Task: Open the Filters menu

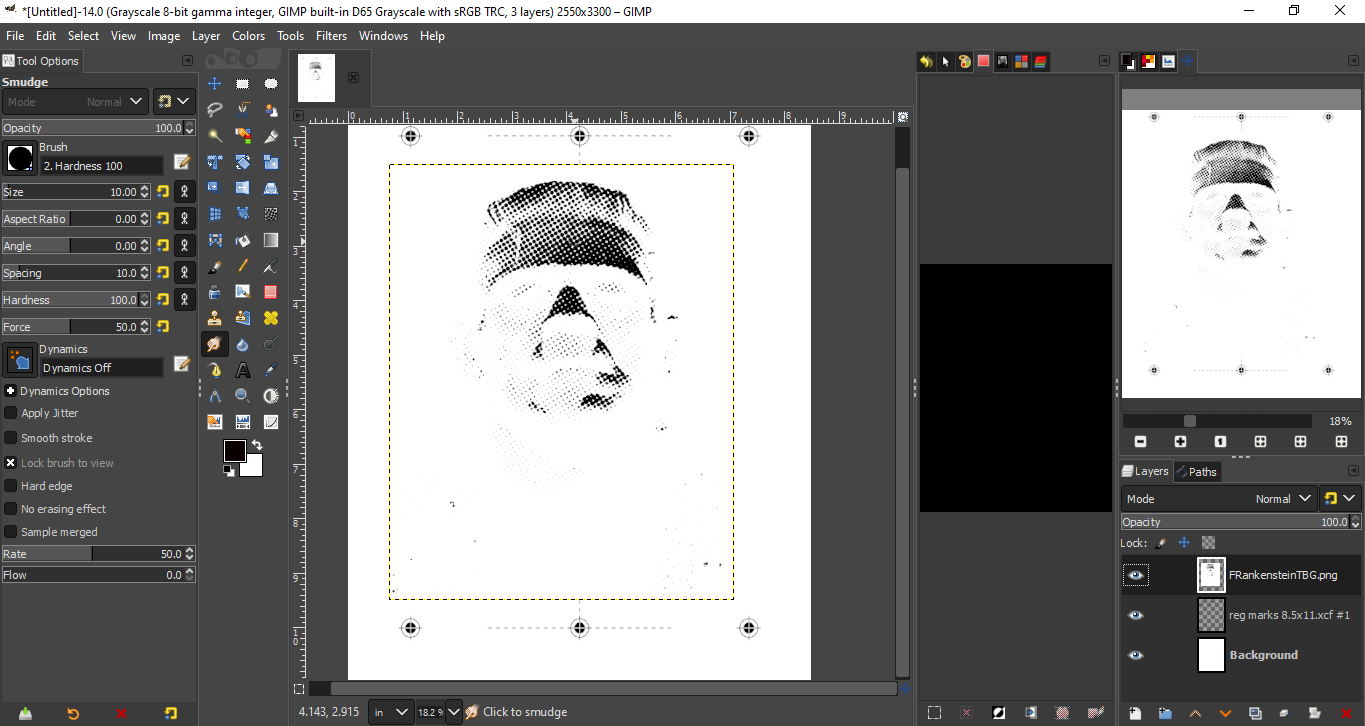Action: click(x=331, y=35)
